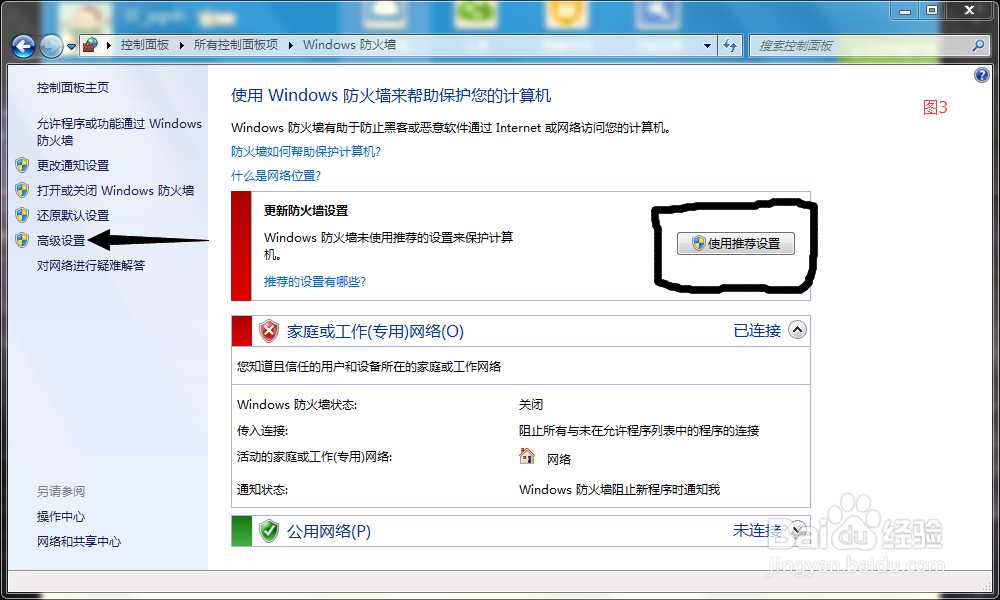This screenshot has width=1000, height=600.
Task: Maximize the firewall window
Action: [932, 10]
